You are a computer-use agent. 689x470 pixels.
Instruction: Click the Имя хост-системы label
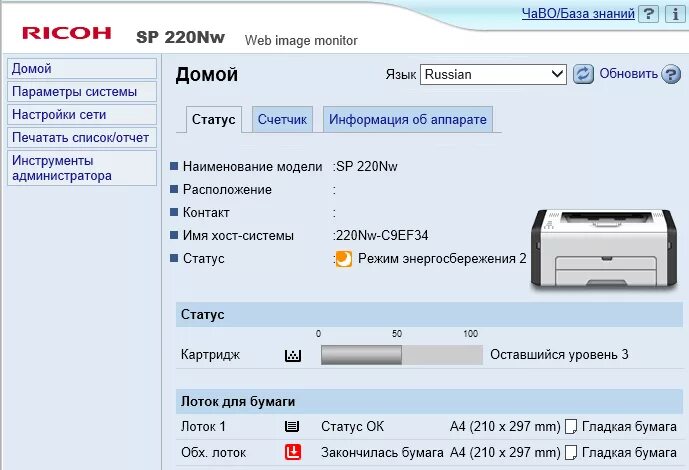(x=238, y=235)
